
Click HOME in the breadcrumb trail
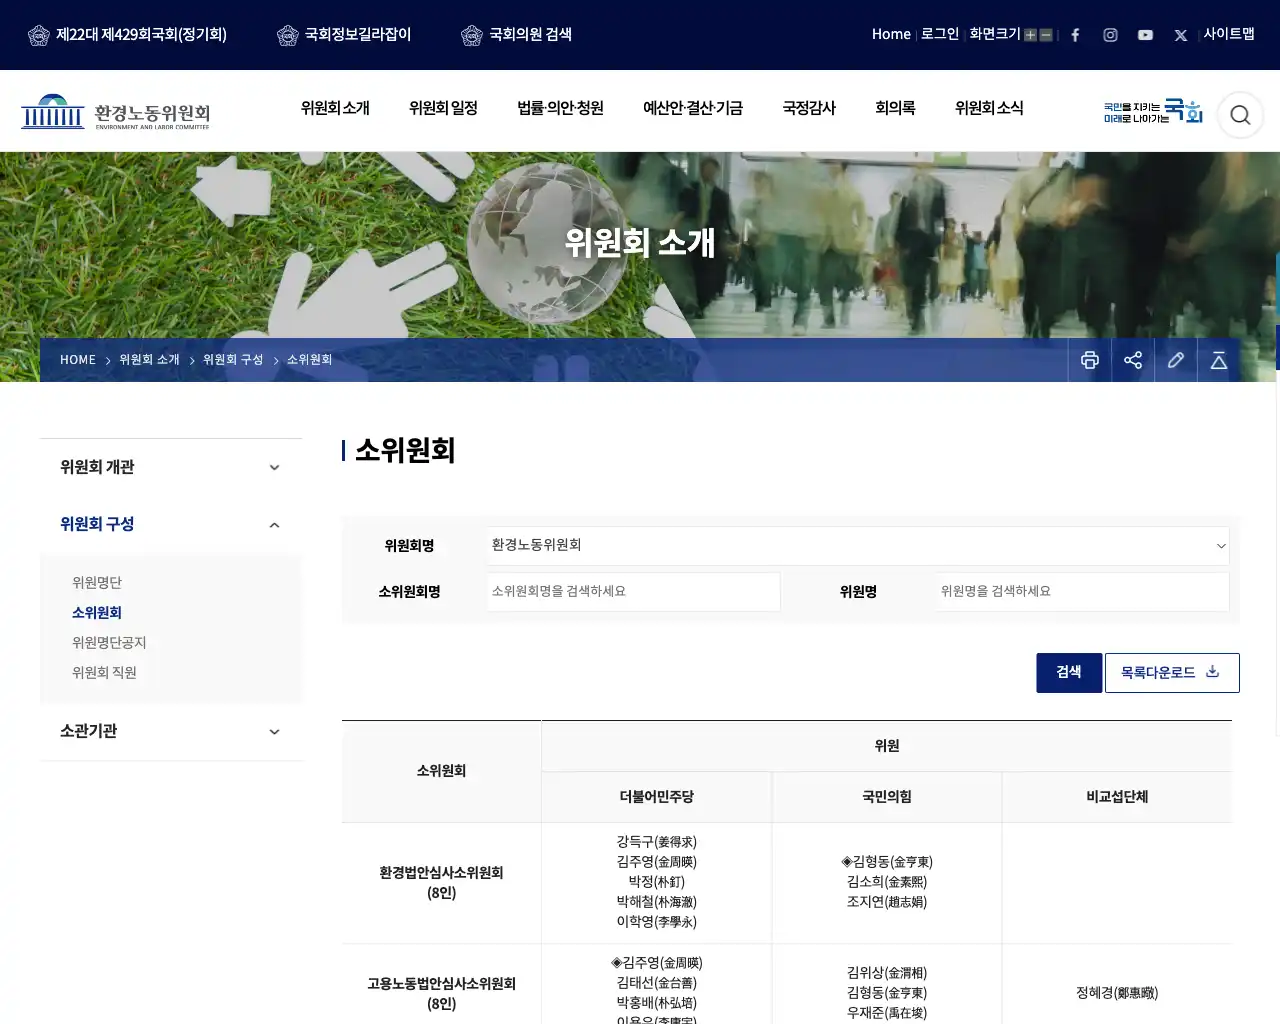click(78, 360)
